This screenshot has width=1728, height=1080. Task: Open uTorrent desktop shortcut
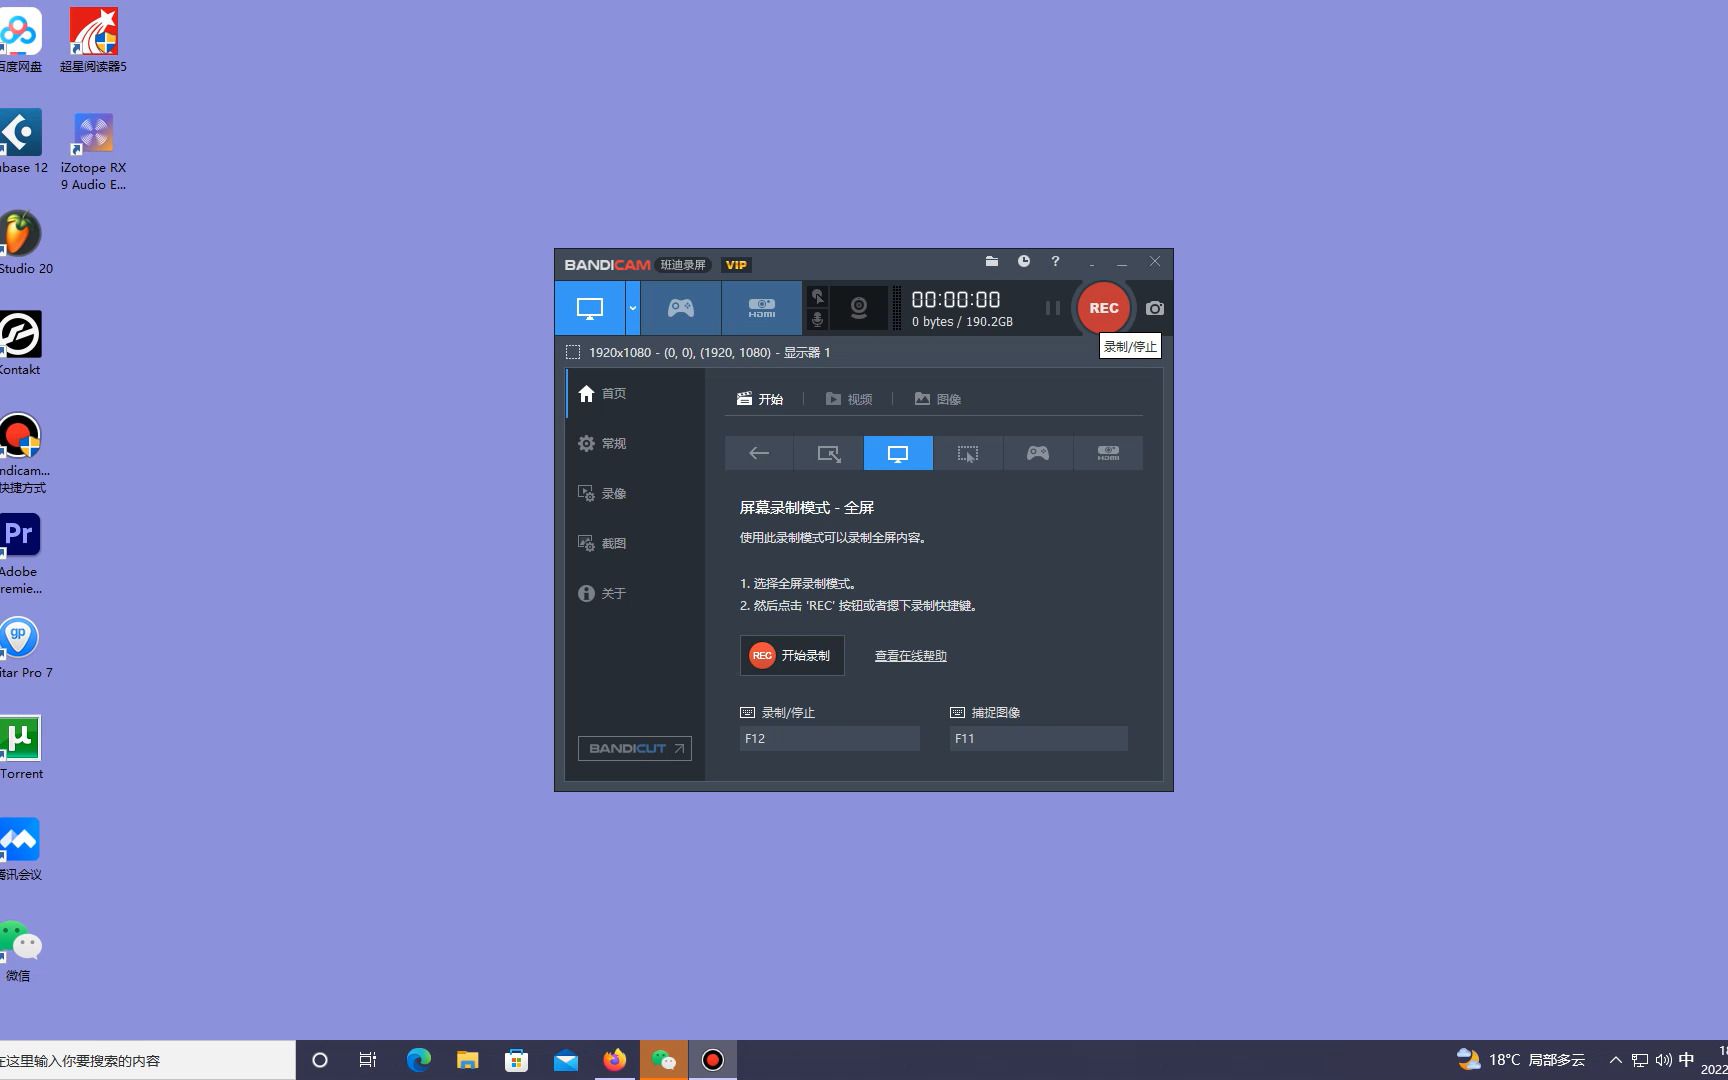coord(20,748)
